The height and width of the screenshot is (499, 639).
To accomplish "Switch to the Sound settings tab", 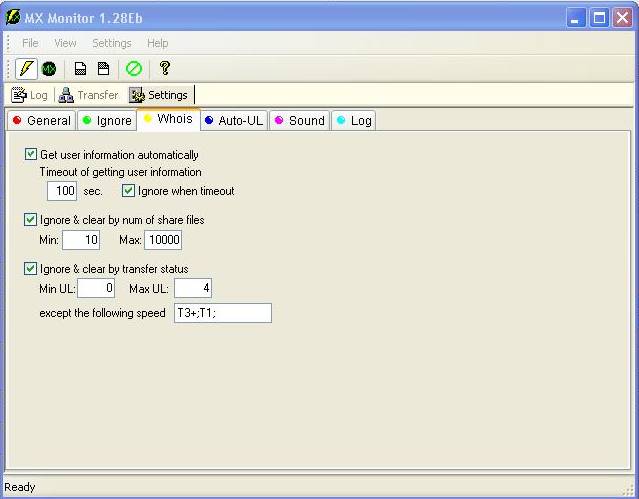I will (x=300, y=121).
